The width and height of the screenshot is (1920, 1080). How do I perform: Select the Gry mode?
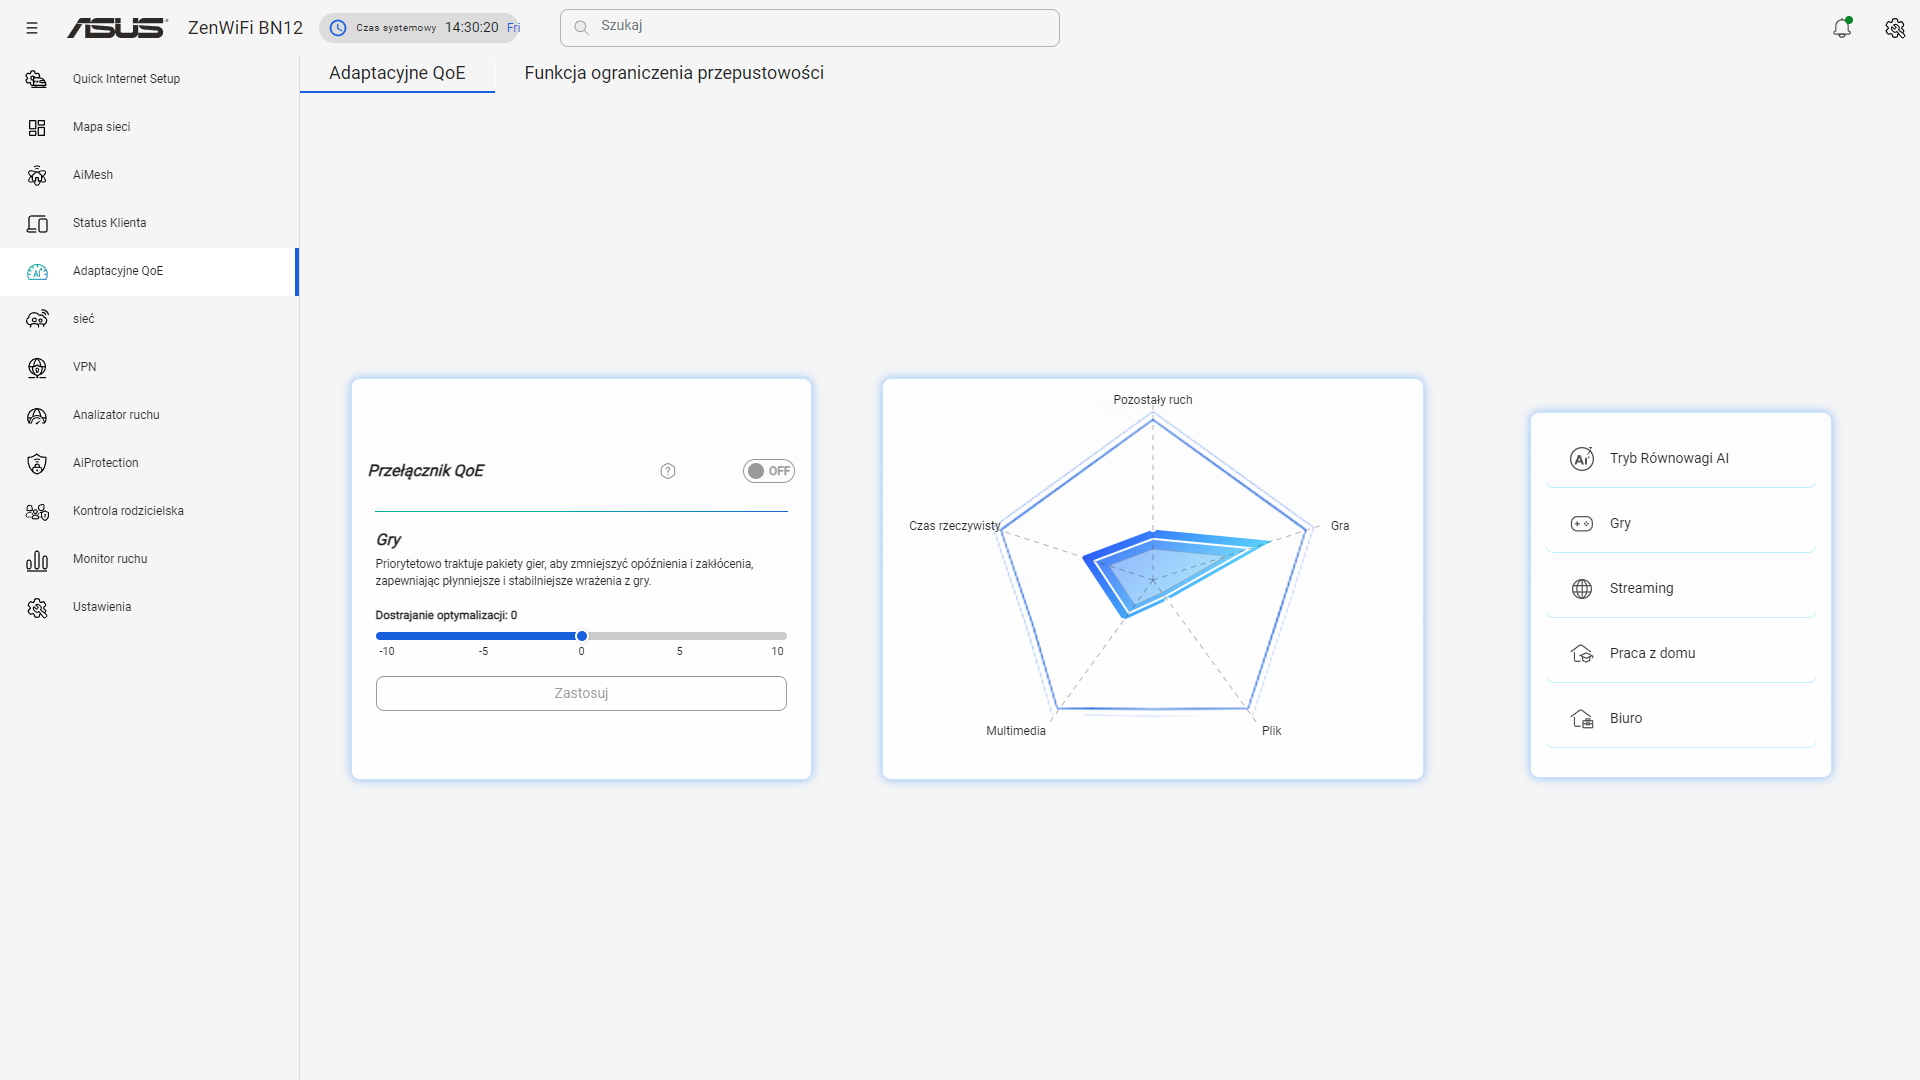tap(1680, 523)
